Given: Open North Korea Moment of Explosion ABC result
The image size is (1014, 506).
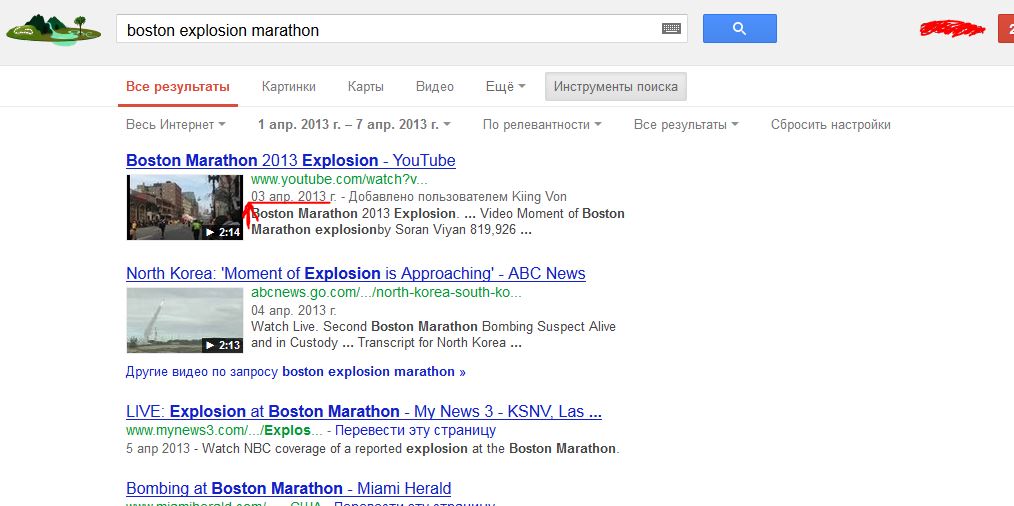Looking at the screenshot, I should pos(356,273).
